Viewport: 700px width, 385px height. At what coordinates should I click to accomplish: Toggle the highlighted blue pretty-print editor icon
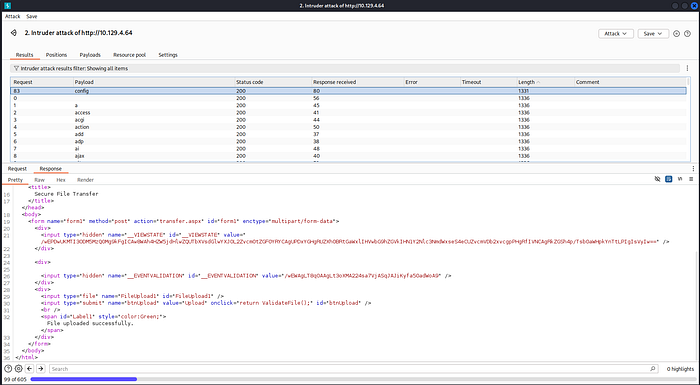pos(668,179)
